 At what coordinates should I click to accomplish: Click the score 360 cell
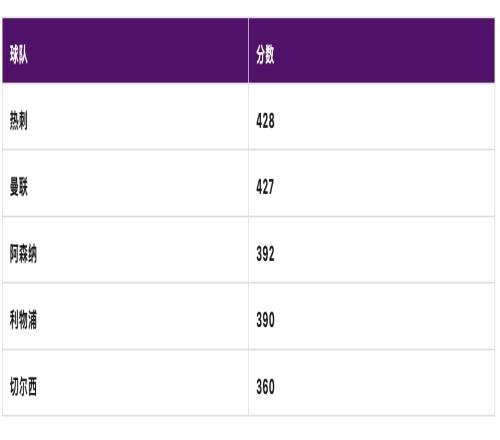(x=372, y=383)
